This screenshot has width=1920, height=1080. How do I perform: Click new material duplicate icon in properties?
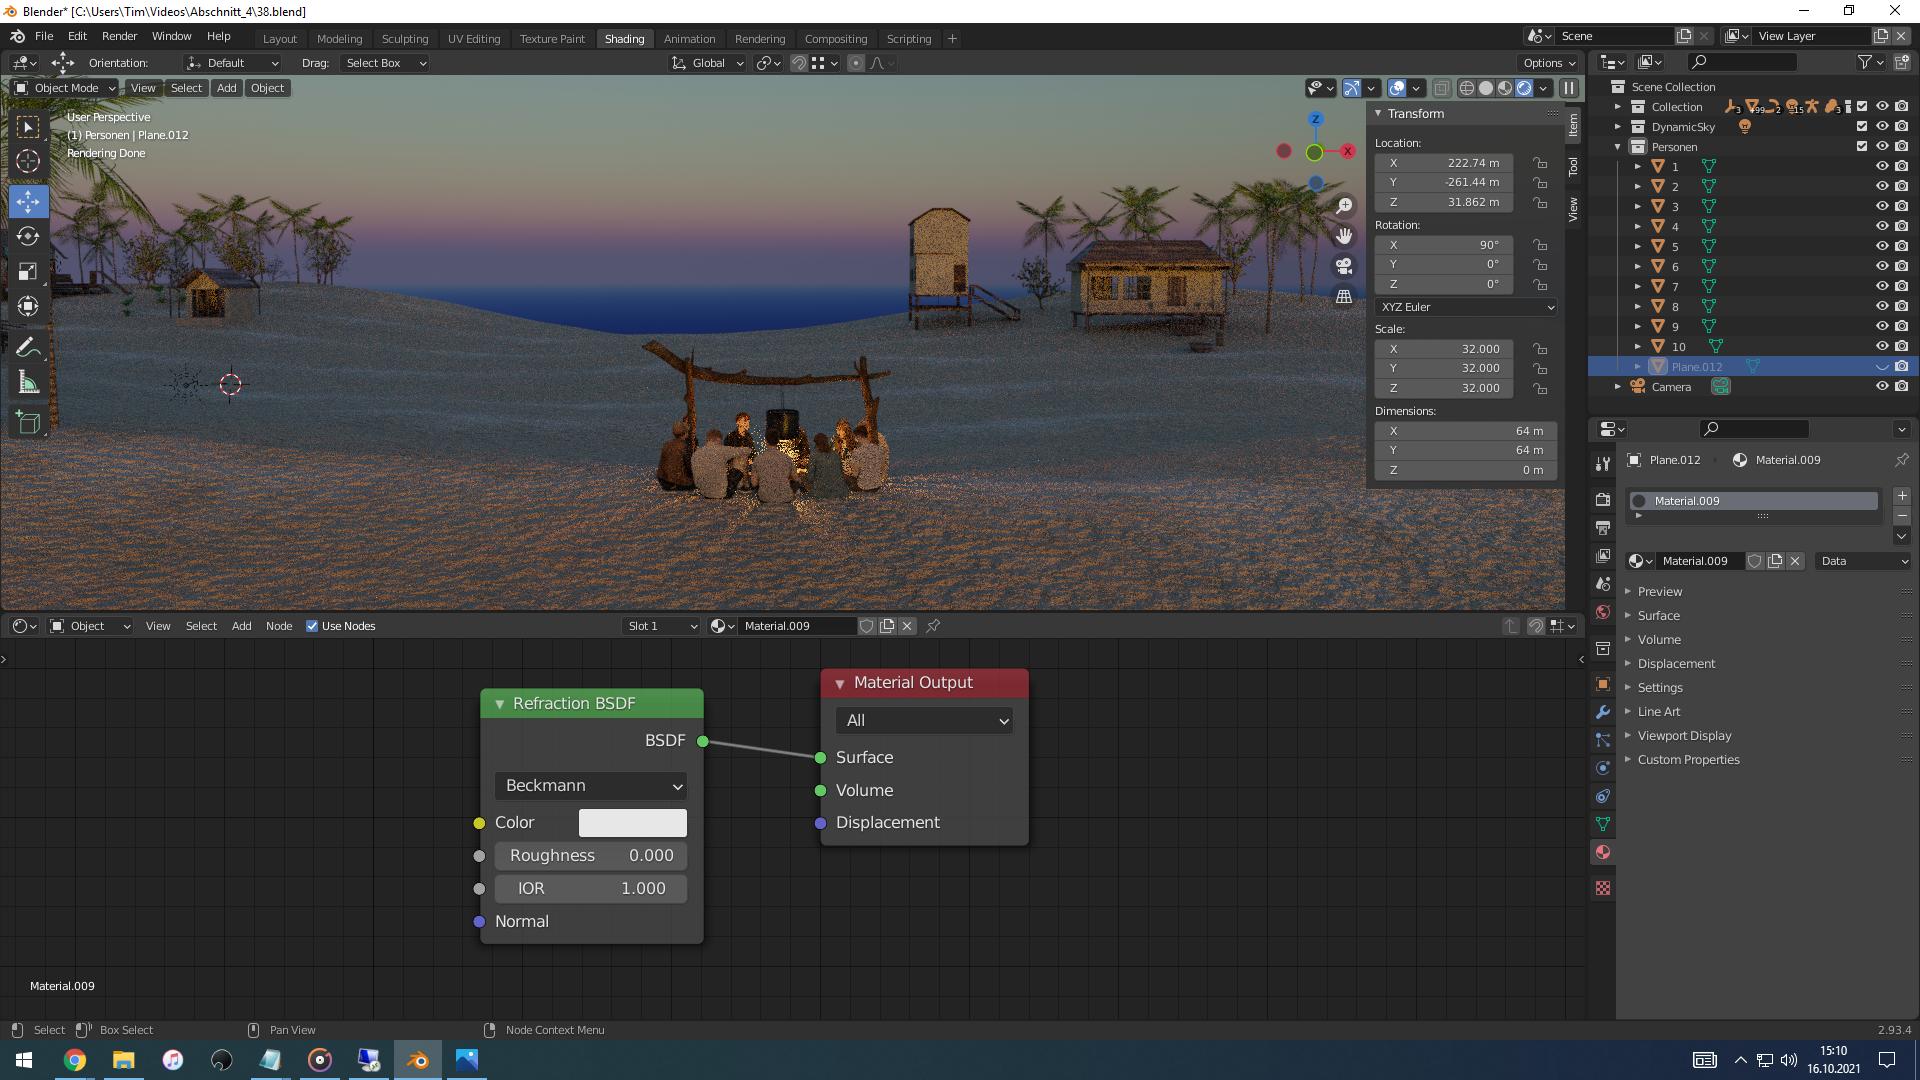click(1775, 561)
